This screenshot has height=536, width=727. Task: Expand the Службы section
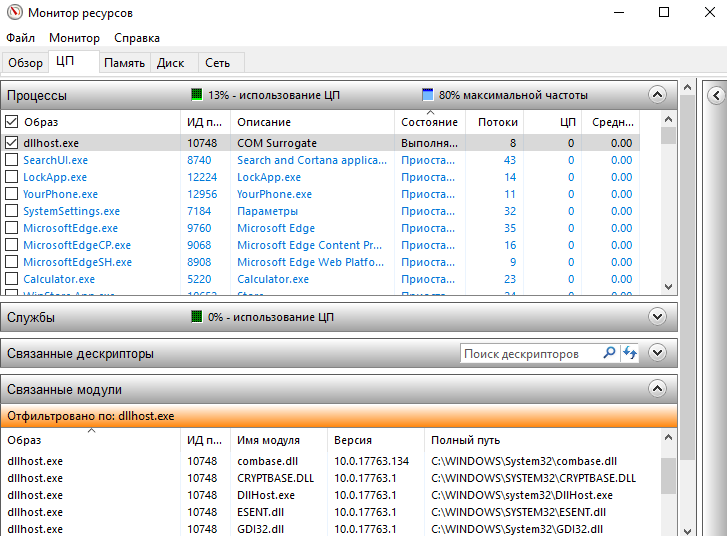tap(657, 317)
